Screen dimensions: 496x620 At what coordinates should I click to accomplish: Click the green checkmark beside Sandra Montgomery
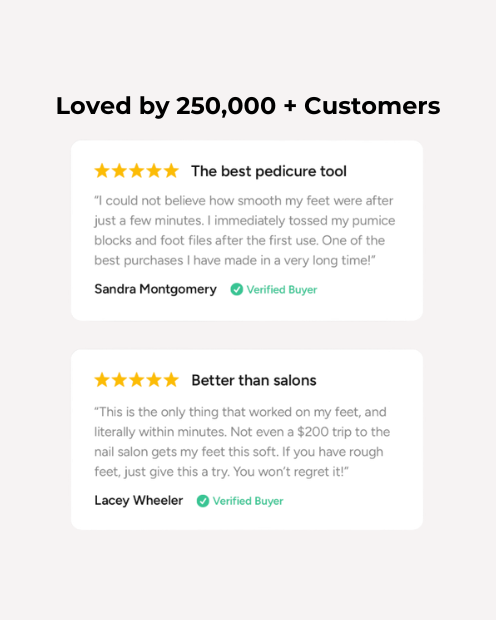tap(237, 289)
